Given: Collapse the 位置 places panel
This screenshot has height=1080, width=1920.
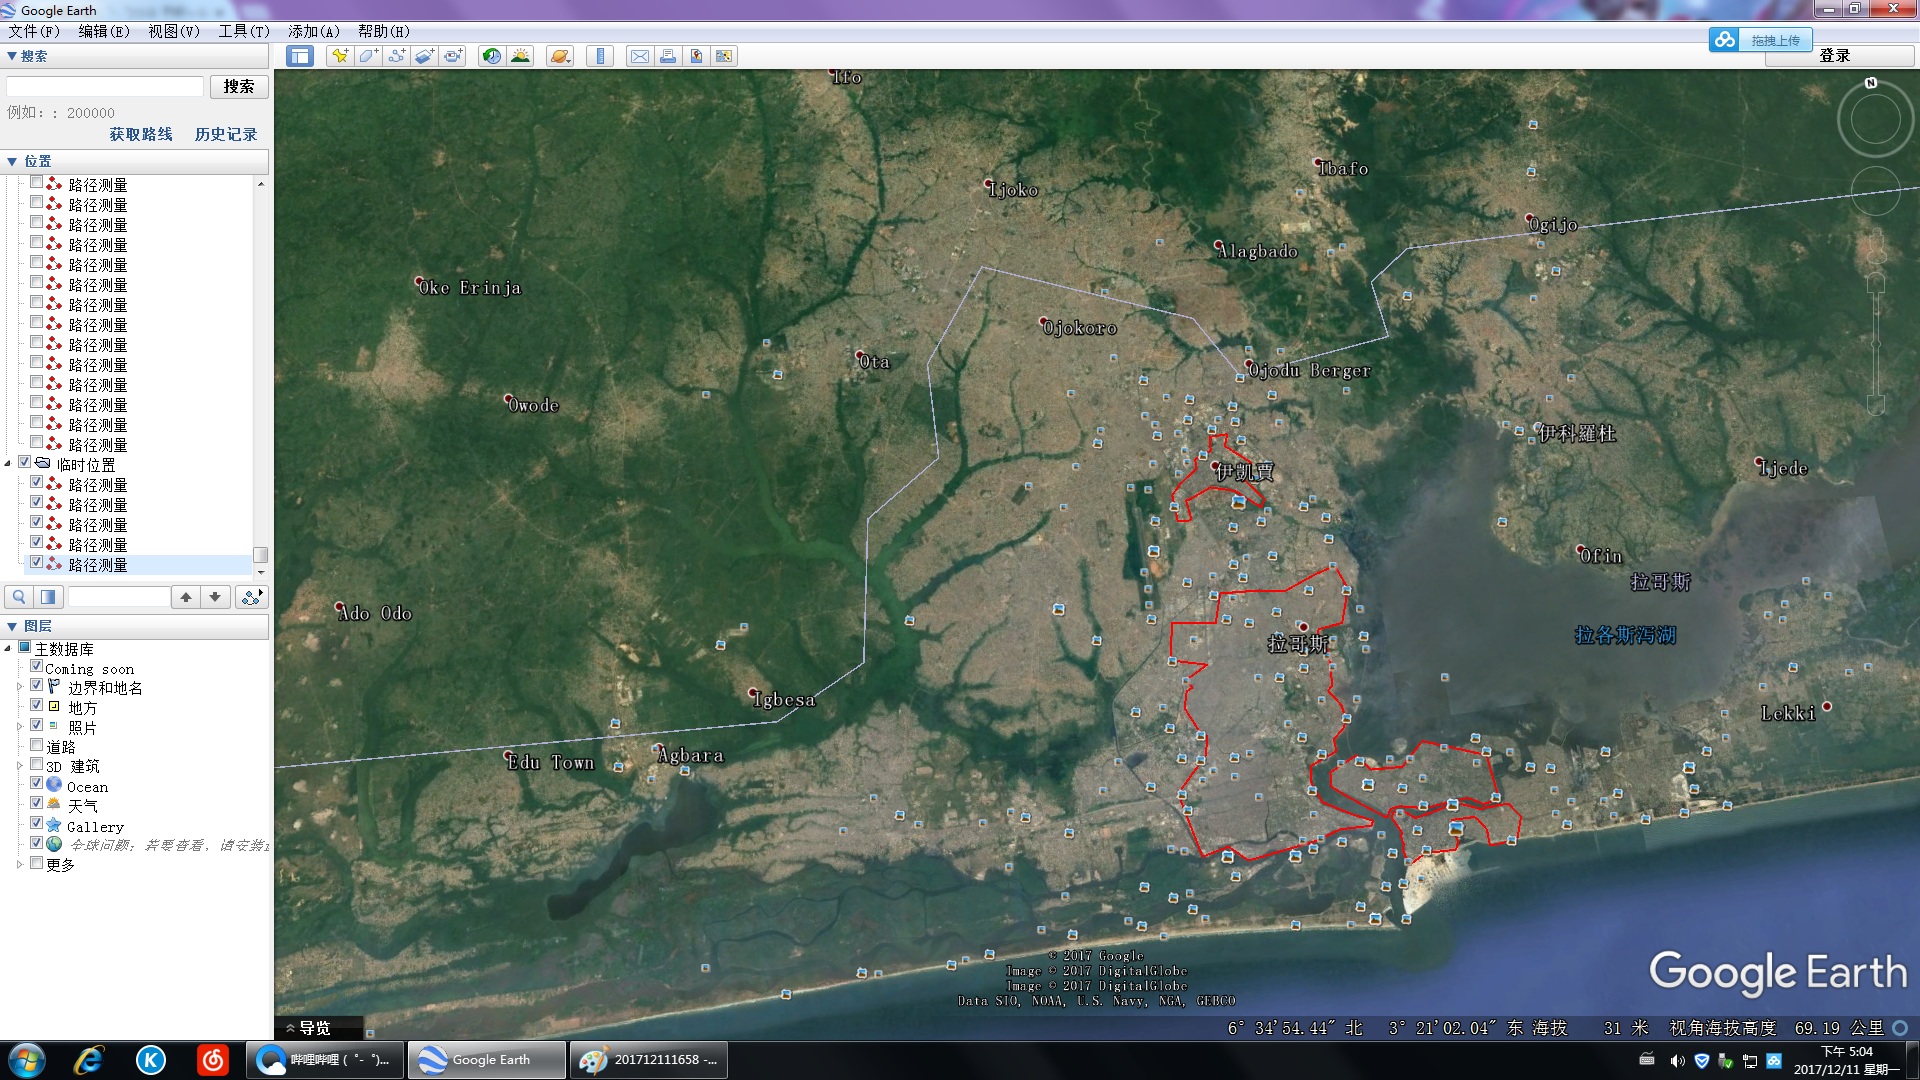Looking at the screenshot, I should (x=134, y=161).
